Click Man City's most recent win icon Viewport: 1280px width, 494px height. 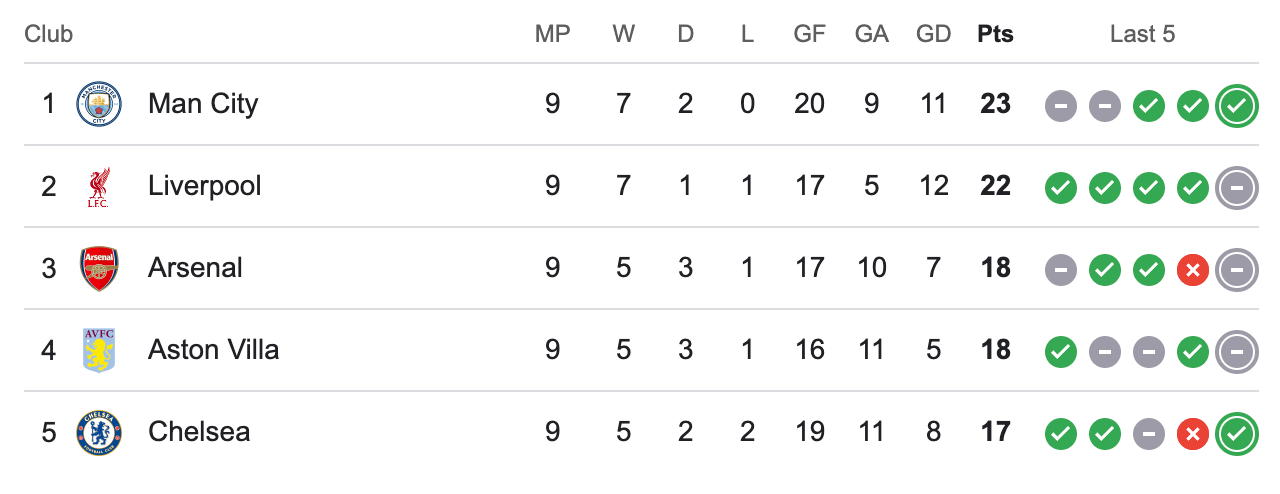tap(1237, 105)
